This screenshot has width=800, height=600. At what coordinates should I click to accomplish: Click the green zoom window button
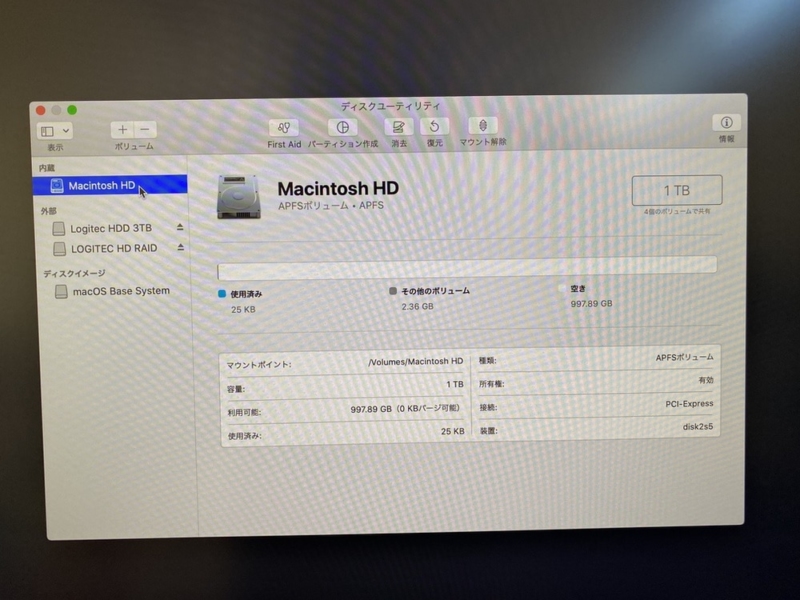coord(72,110)
